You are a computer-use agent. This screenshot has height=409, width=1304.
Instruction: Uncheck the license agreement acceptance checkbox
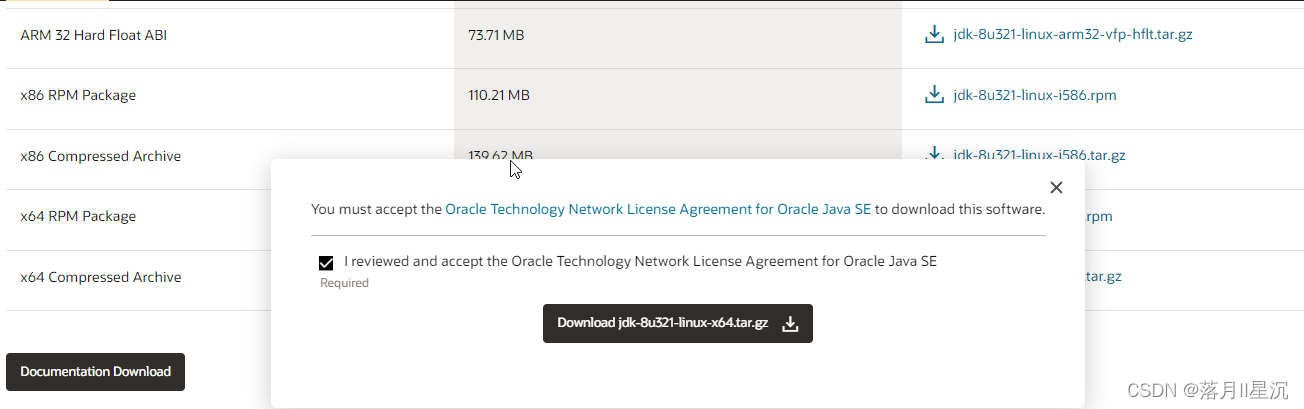pos(325,263)
